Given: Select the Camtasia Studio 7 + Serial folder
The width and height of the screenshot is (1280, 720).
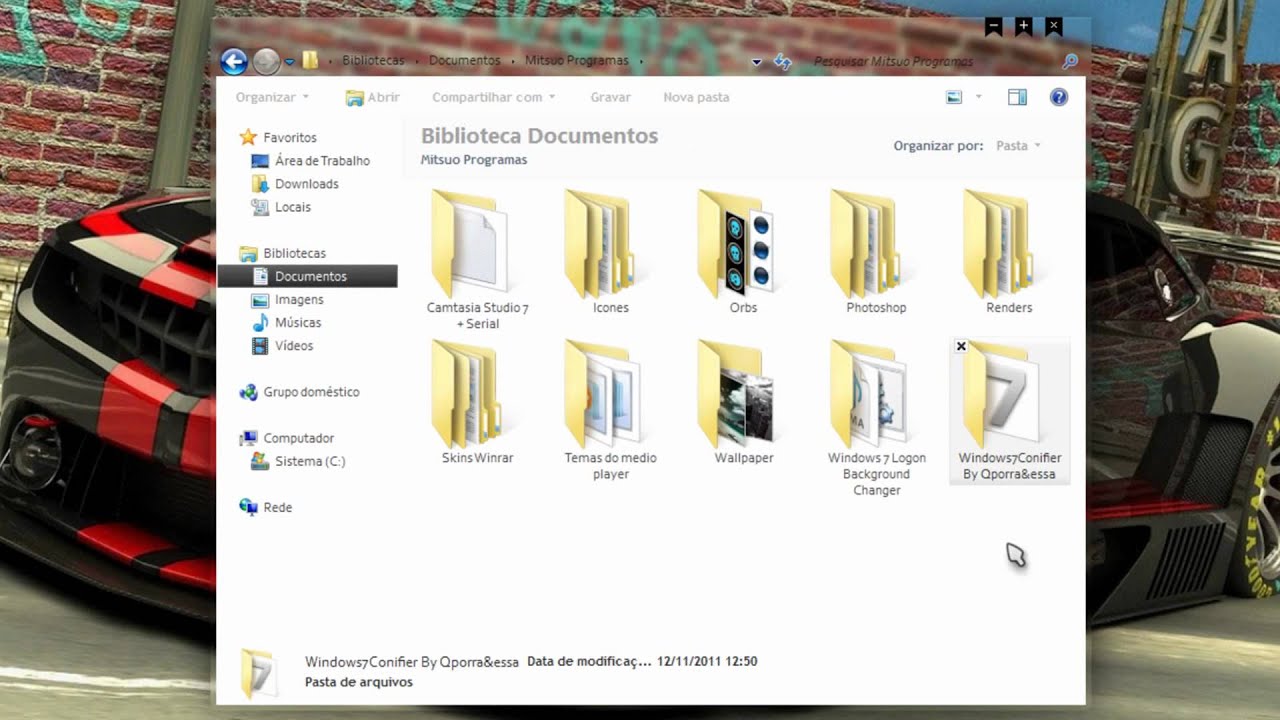Looking at the screenshot, I should point(478,258).
